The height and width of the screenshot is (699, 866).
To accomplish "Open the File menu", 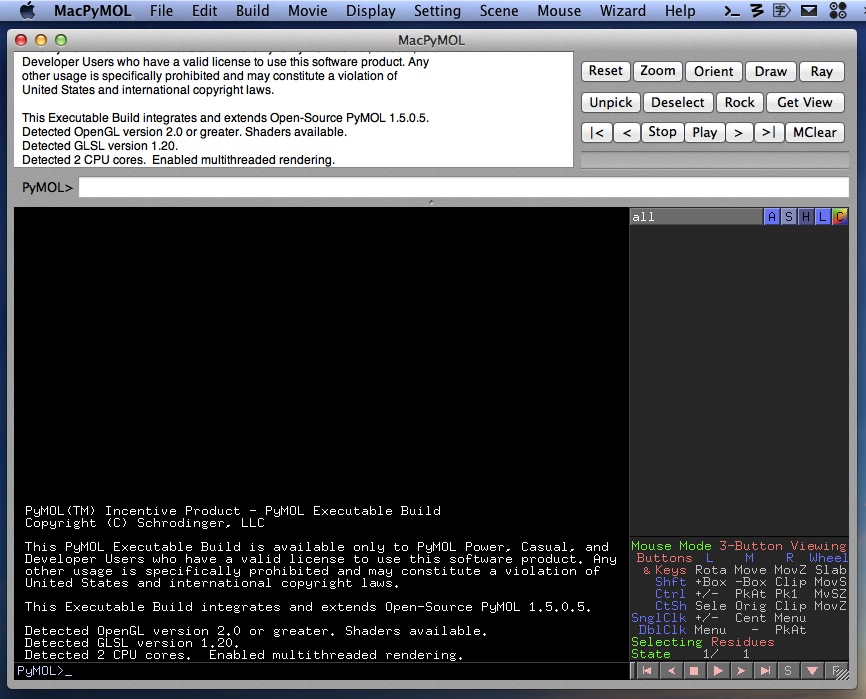I will click(x=161, y=10).
